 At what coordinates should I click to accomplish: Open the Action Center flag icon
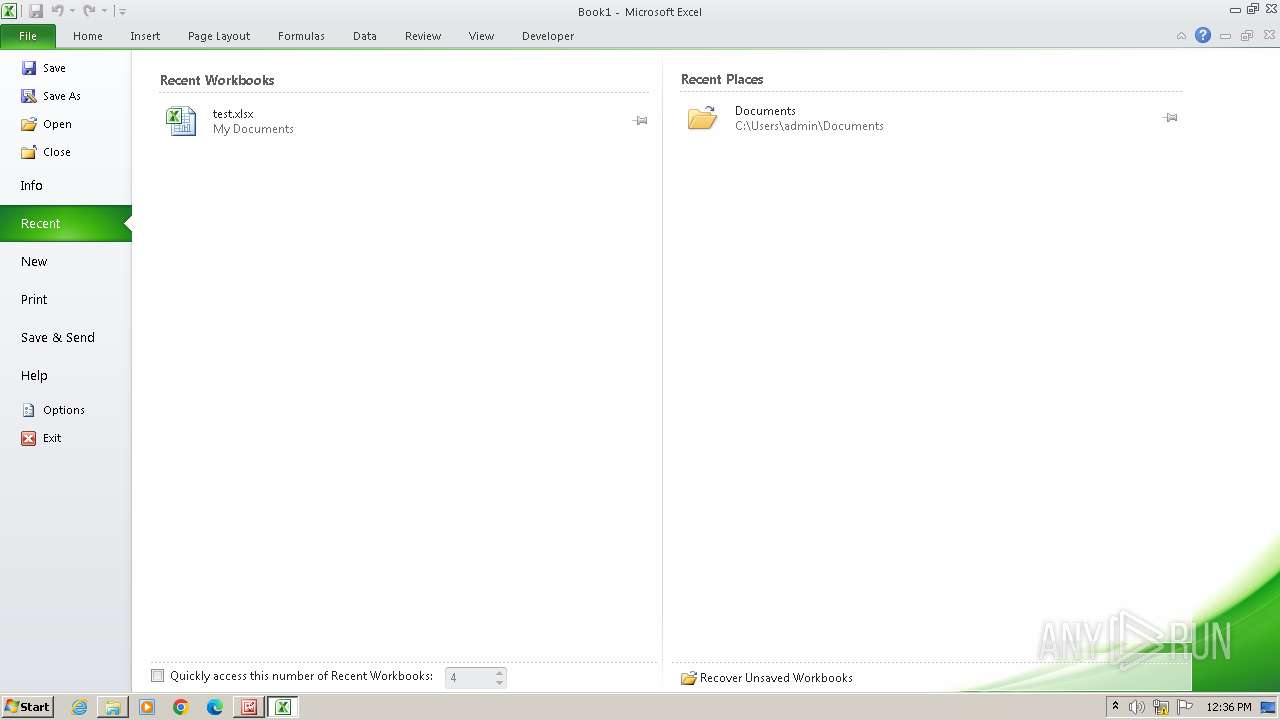(x=1185, y=707)
